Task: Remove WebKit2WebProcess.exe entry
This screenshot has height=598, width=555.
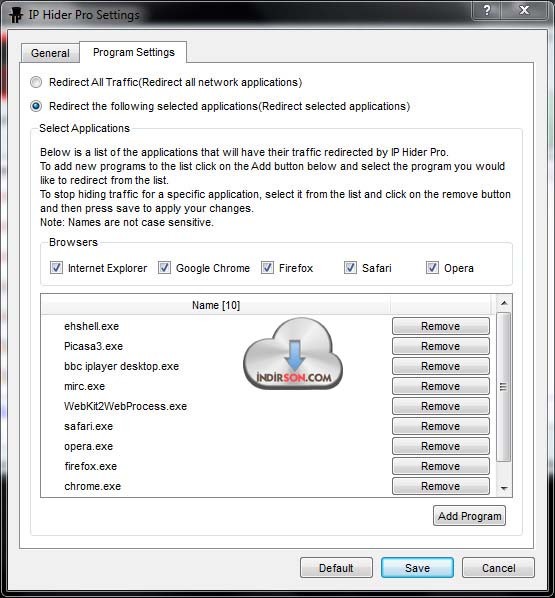Action: point(441,406)
